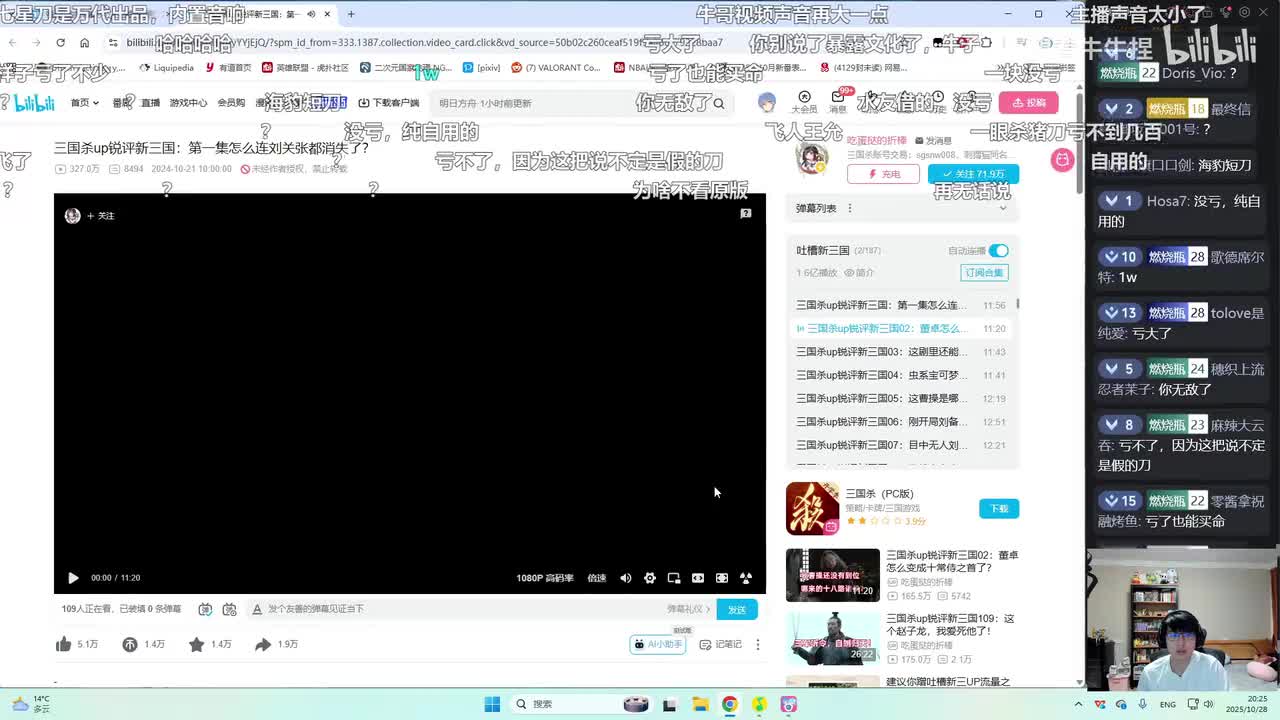Open user avatar in bilibili header
The image size is (1280, 720).
767,102
